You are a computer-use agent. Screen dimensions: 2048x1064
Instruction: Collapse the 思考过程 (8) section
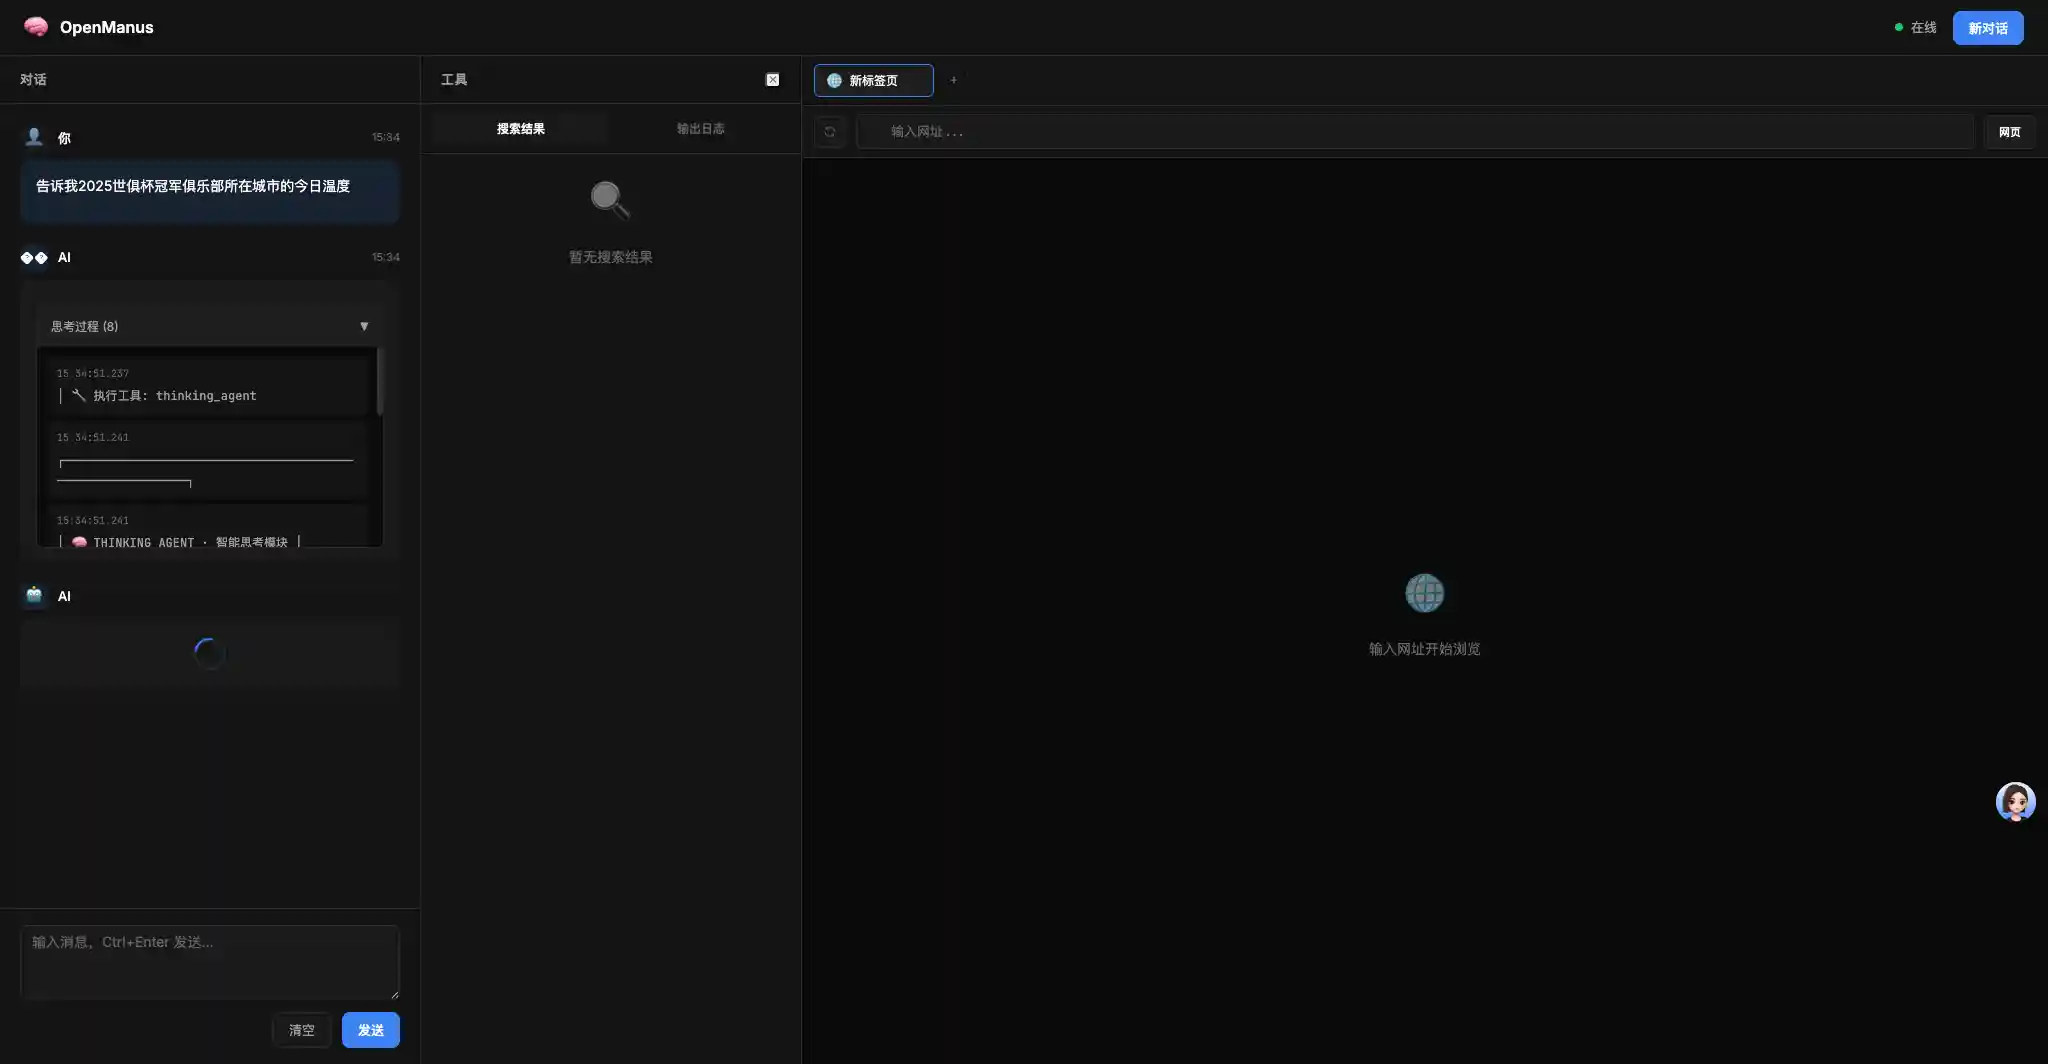point(364,326)
